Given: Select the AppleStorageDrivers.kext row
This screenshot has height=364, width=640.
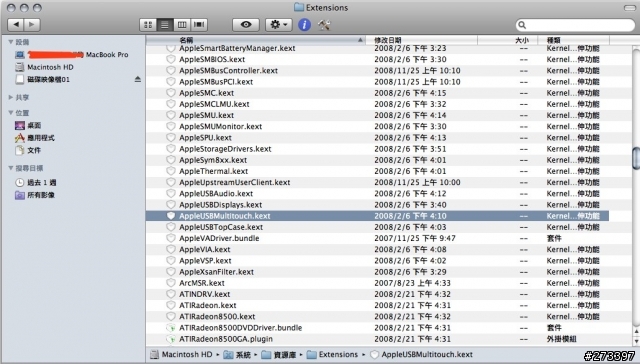Looking at the screenshot, I should pyautogui.click(x=377, y=149).
